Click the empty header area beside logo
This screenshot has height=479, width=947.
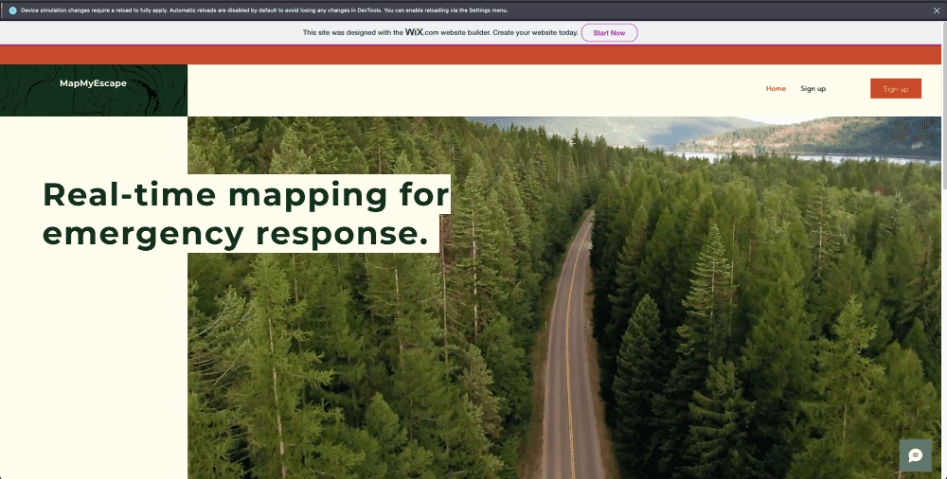(470, 90)
